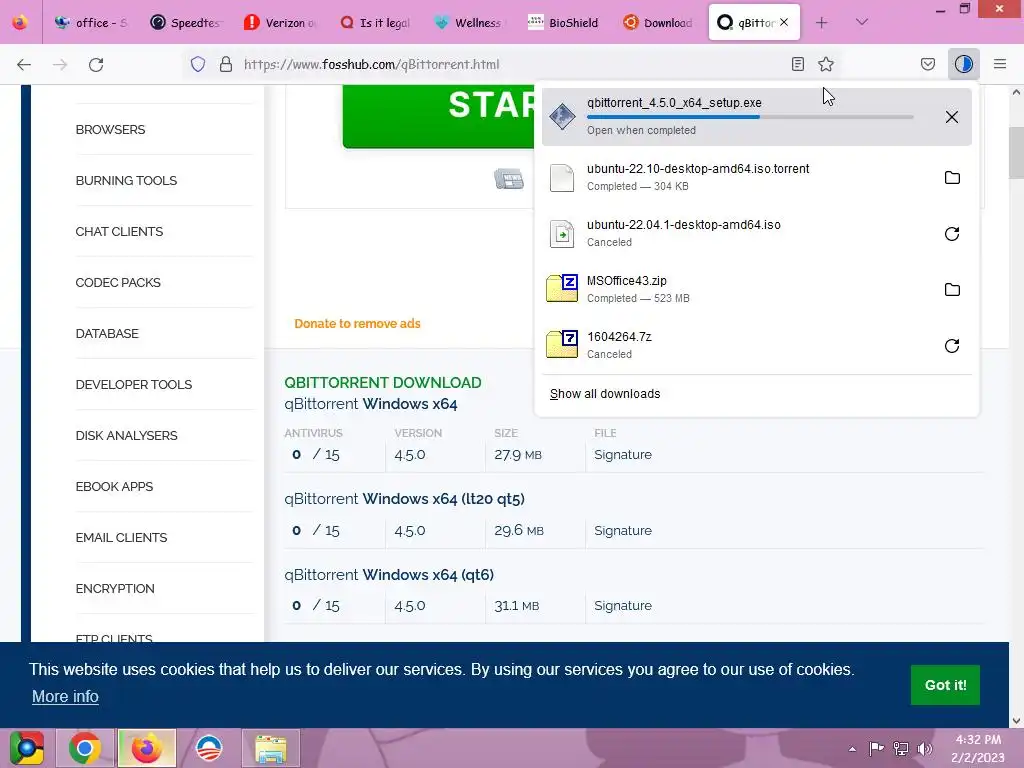1024x768 pixels.
Task: Retry the ubuntu-22.04.1 iso download
Action: tap(952, 234)
